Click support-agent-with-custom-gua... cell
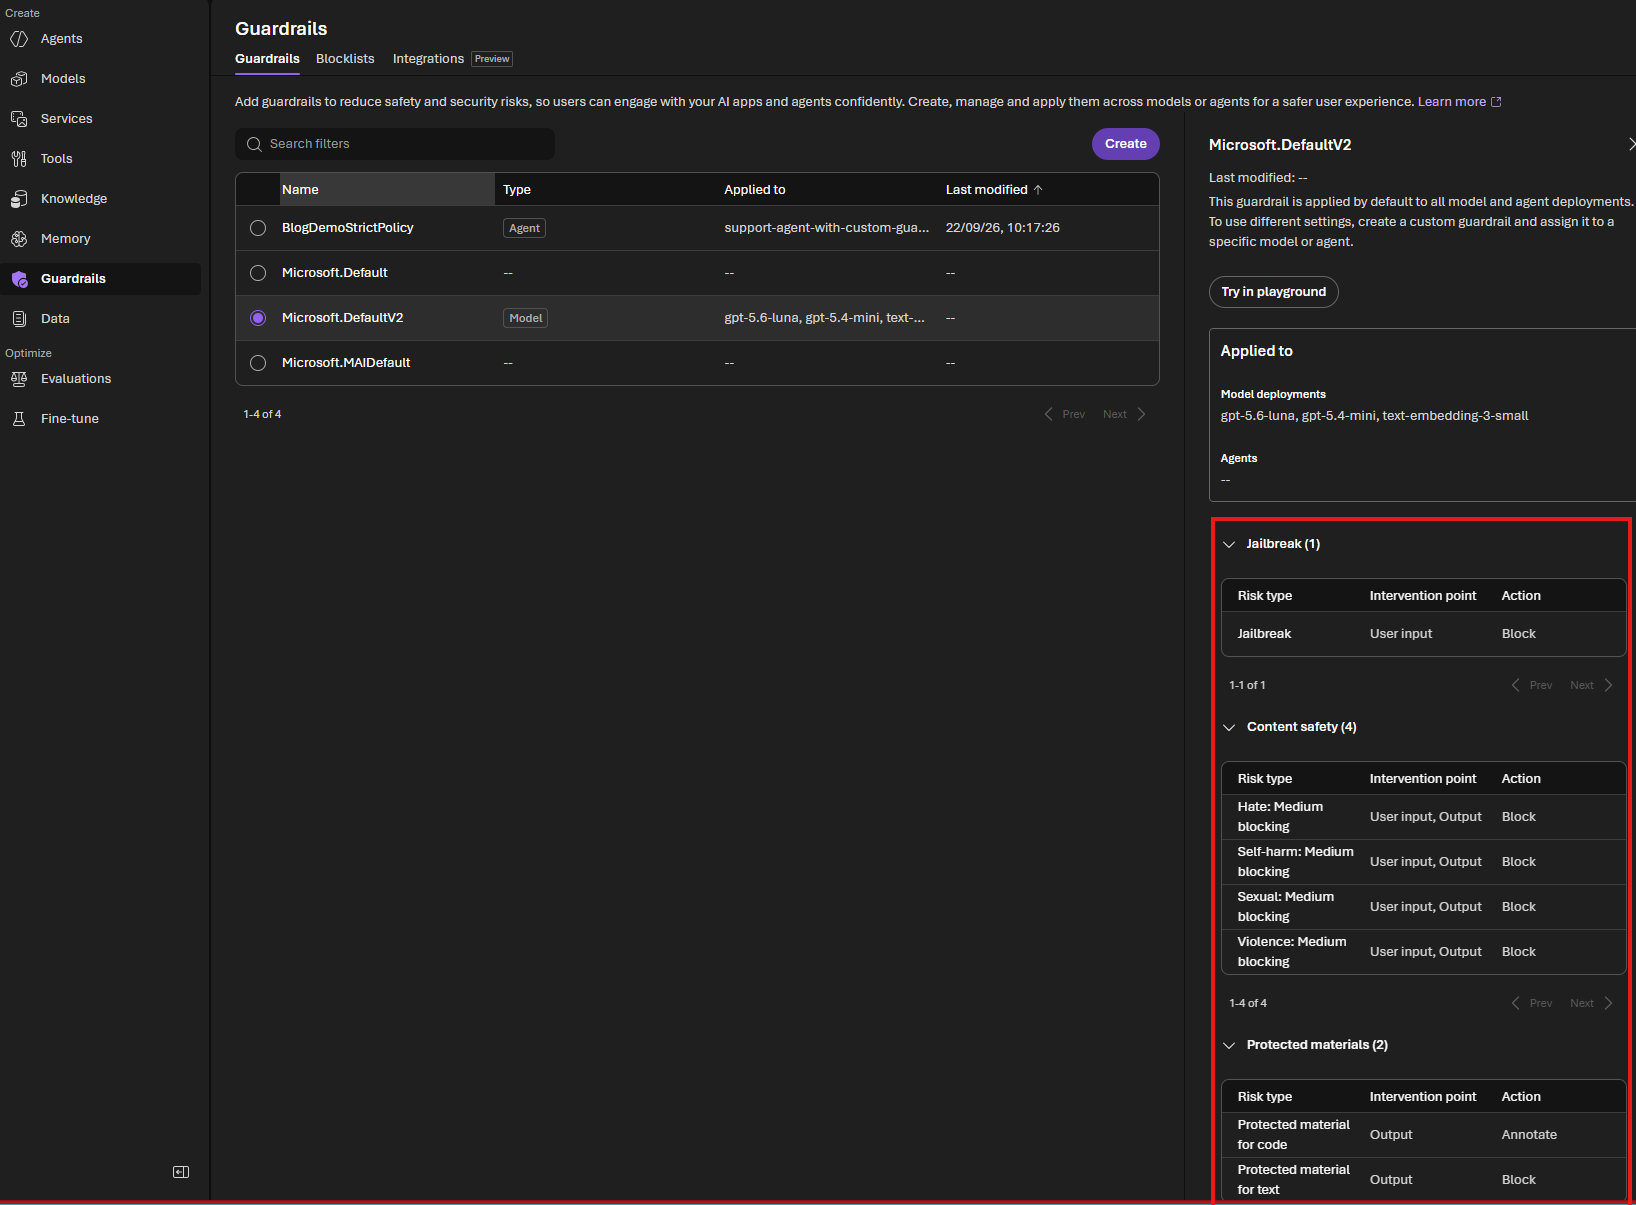This screenshot has height=1205, width=1636. pos(826,228)
